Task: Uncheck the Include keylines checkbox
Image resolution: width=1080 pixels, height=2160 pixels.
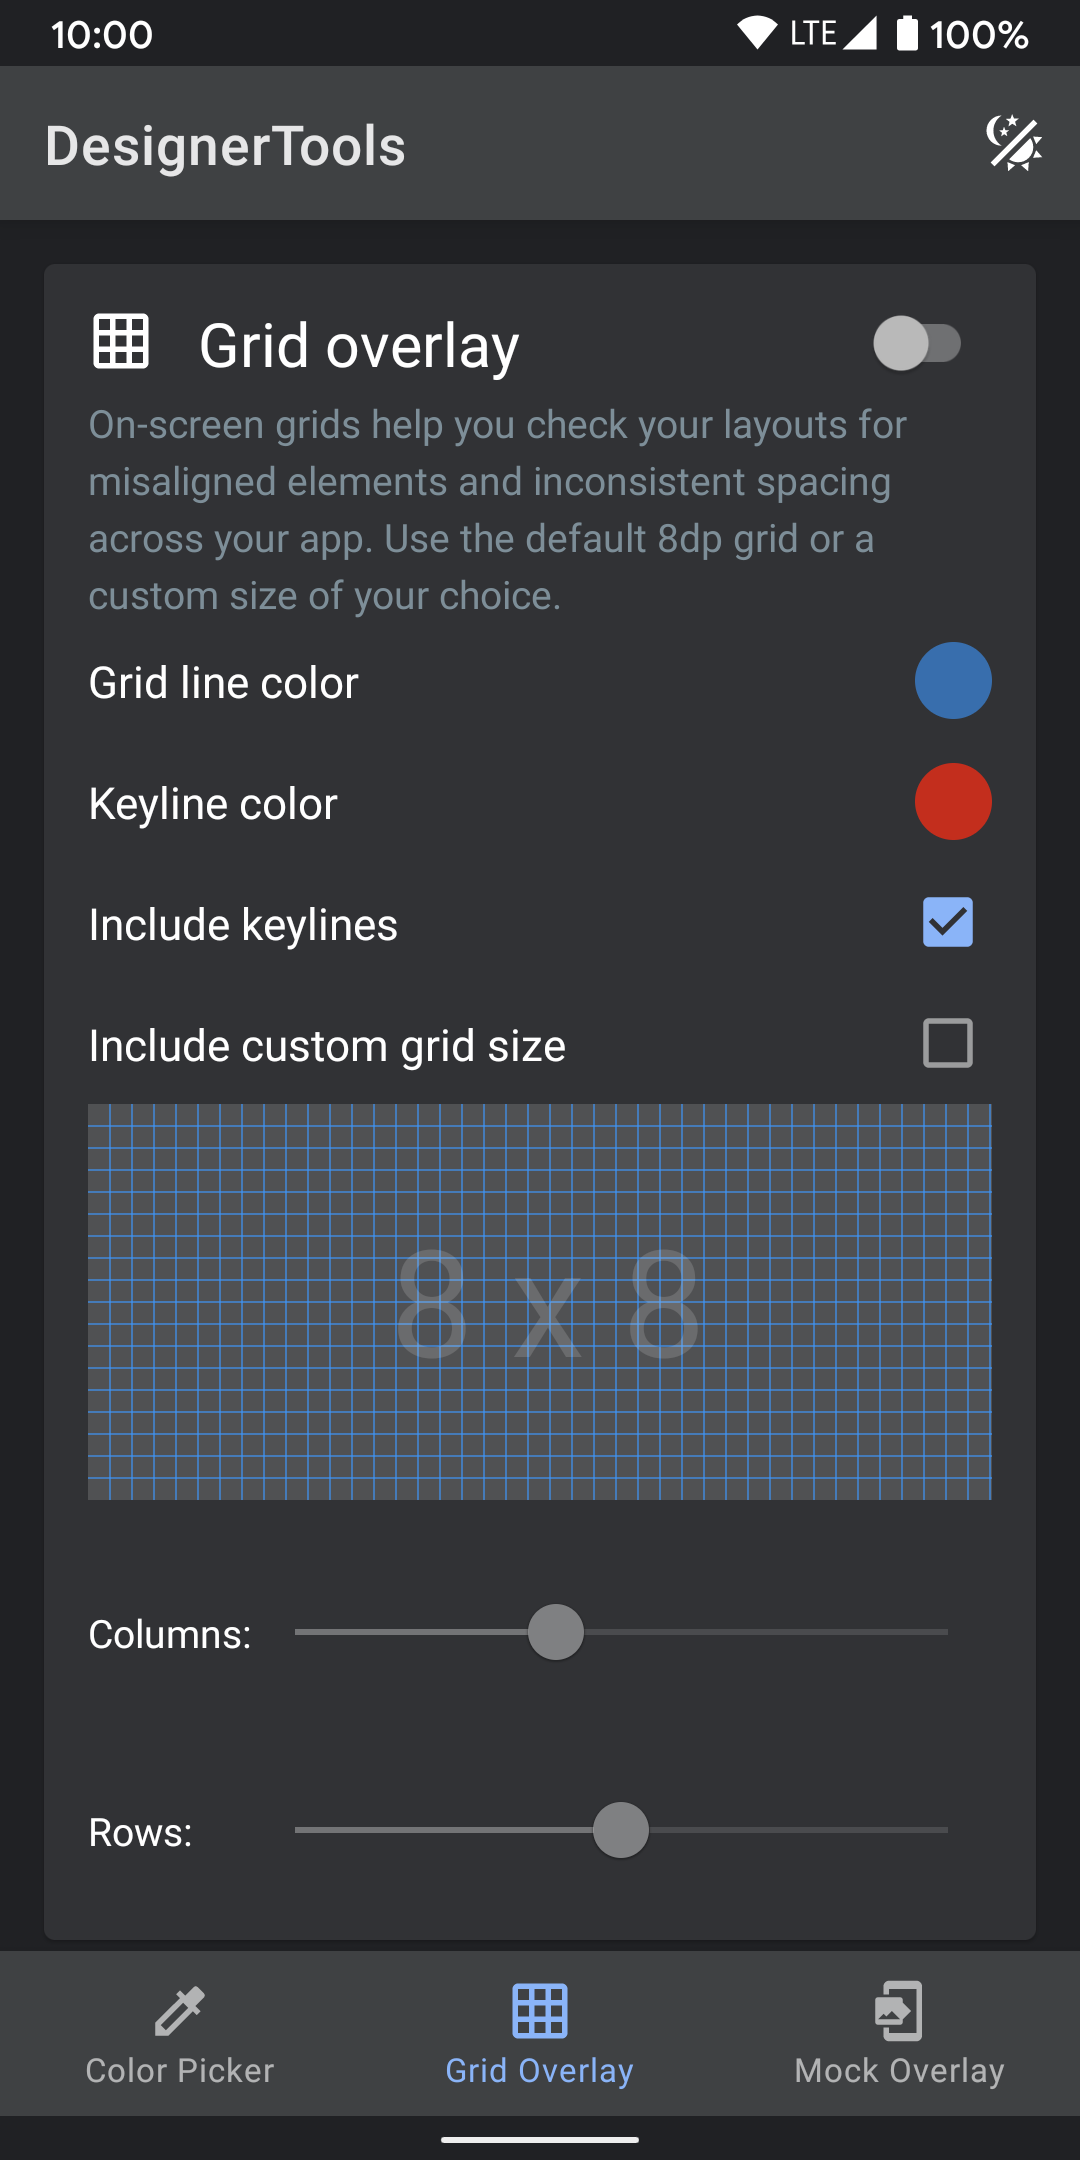Action: (946, 922)
